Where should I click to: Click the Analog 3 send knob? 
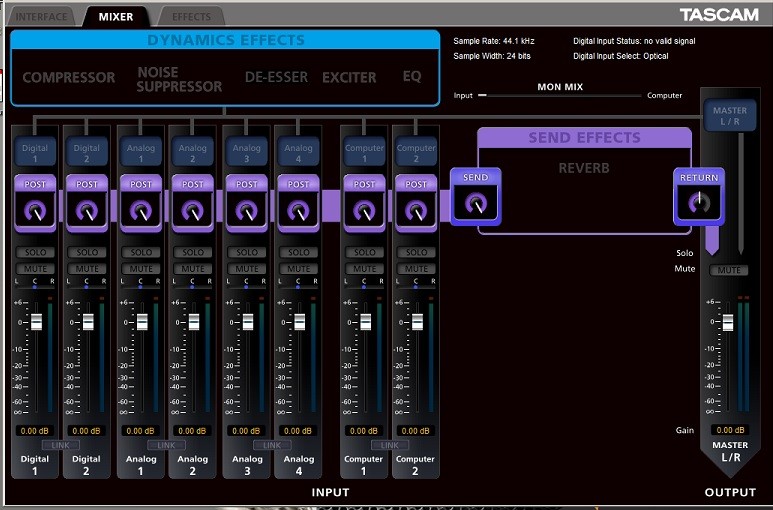(247, 210)
